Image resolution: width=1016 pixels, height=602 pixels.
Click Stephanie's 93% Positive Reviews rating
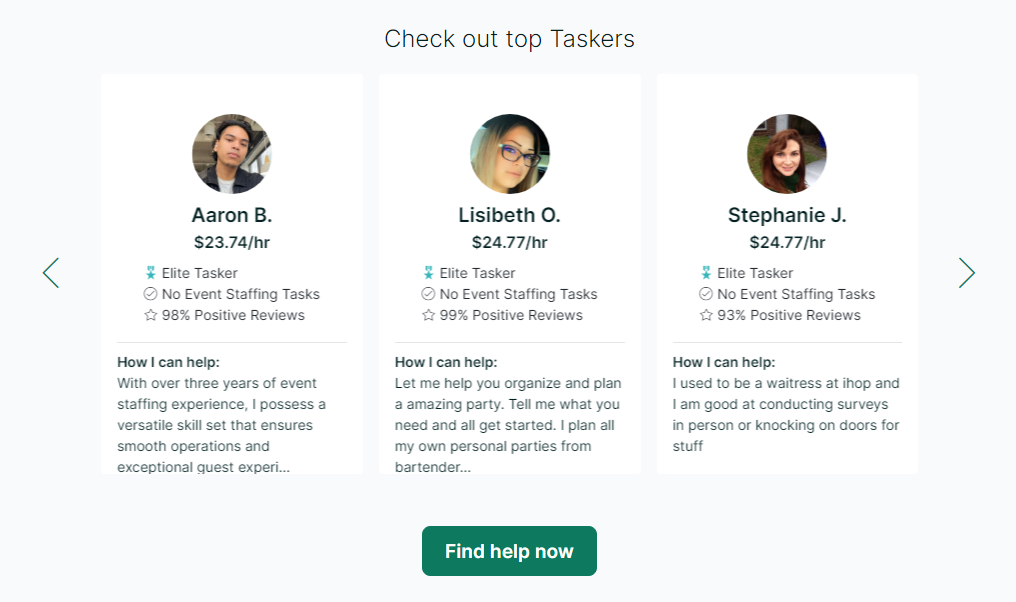786,314
